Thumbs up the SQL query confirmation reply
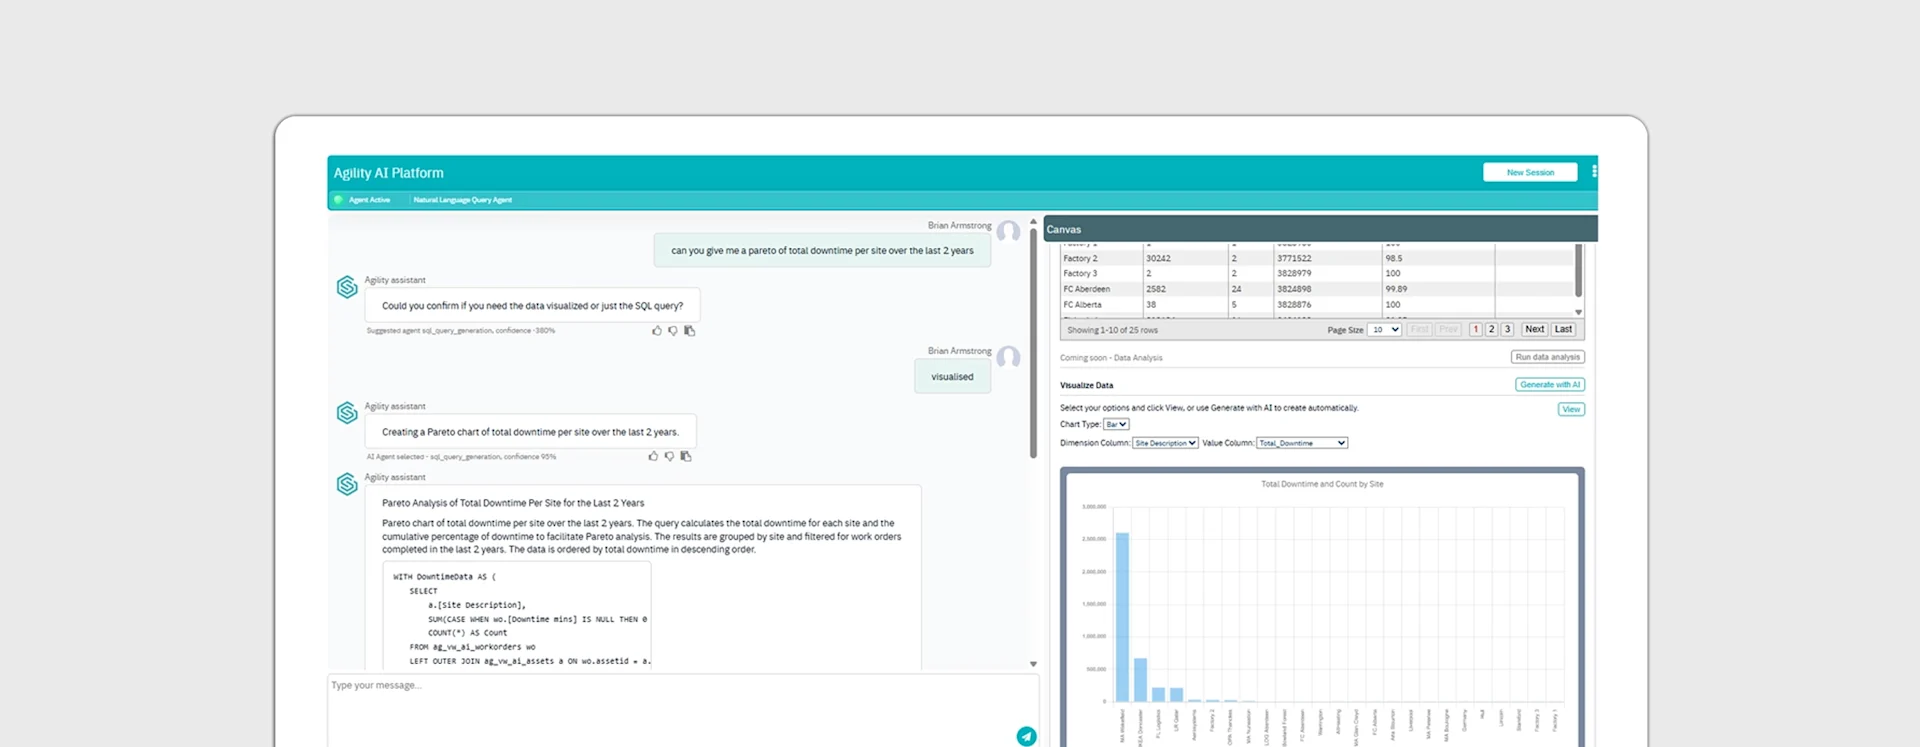 click(657, 331)
